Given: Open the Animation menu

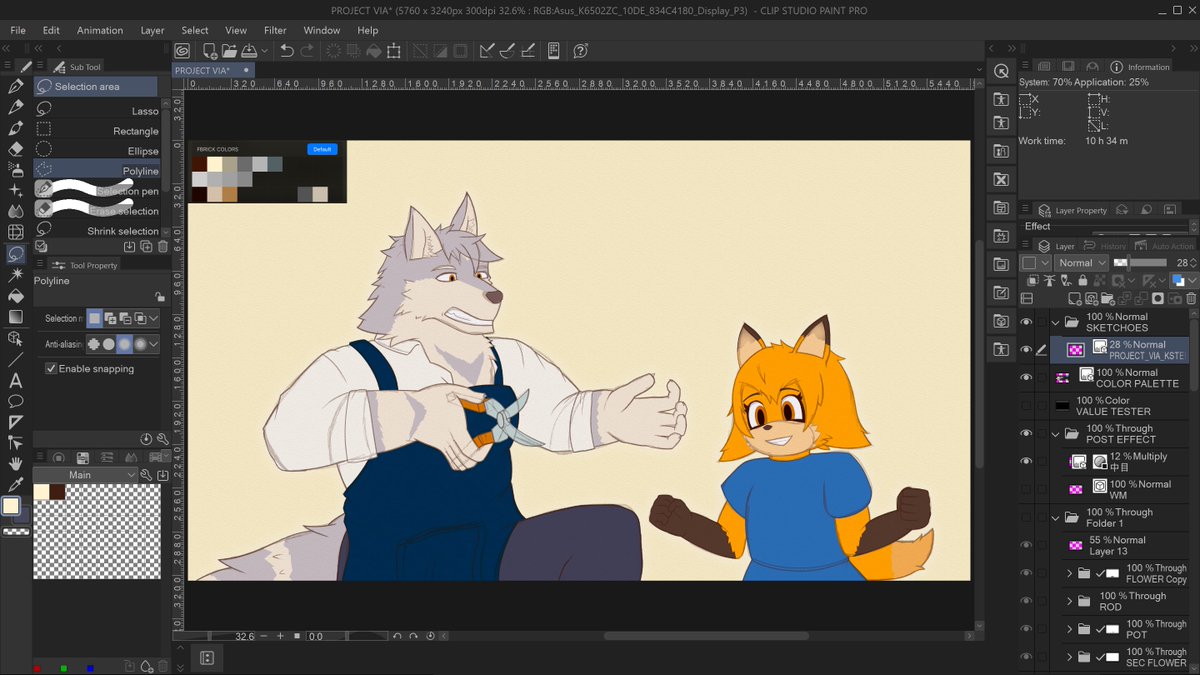Looking at the screenshot, I should [x=100, y=30].
